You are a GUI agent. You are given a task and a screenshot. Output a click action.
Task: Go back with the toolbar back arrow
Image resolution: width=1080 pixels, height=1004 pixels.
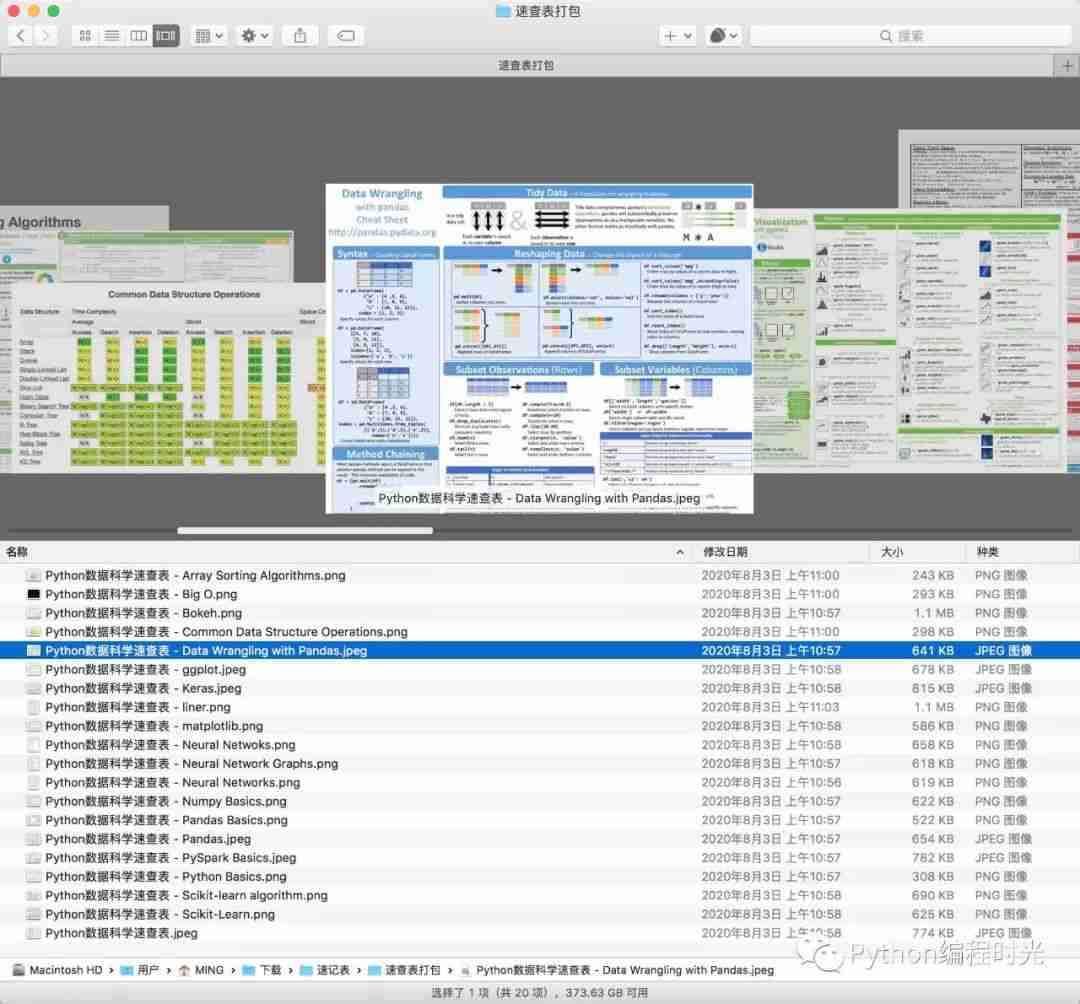pos(21,36)
